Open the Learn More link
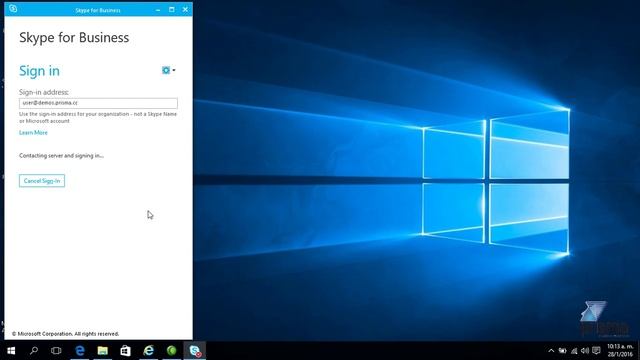Viewport: 640px width, 360px height. click(33, 133)
